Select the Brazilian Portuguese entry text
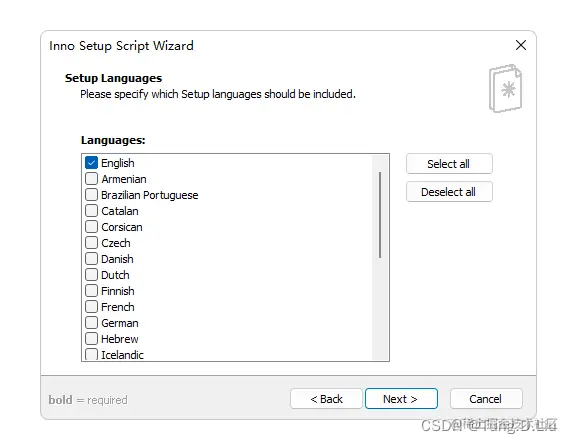The height and width of the screenshot is (444, 571). (x=150, y=195)
